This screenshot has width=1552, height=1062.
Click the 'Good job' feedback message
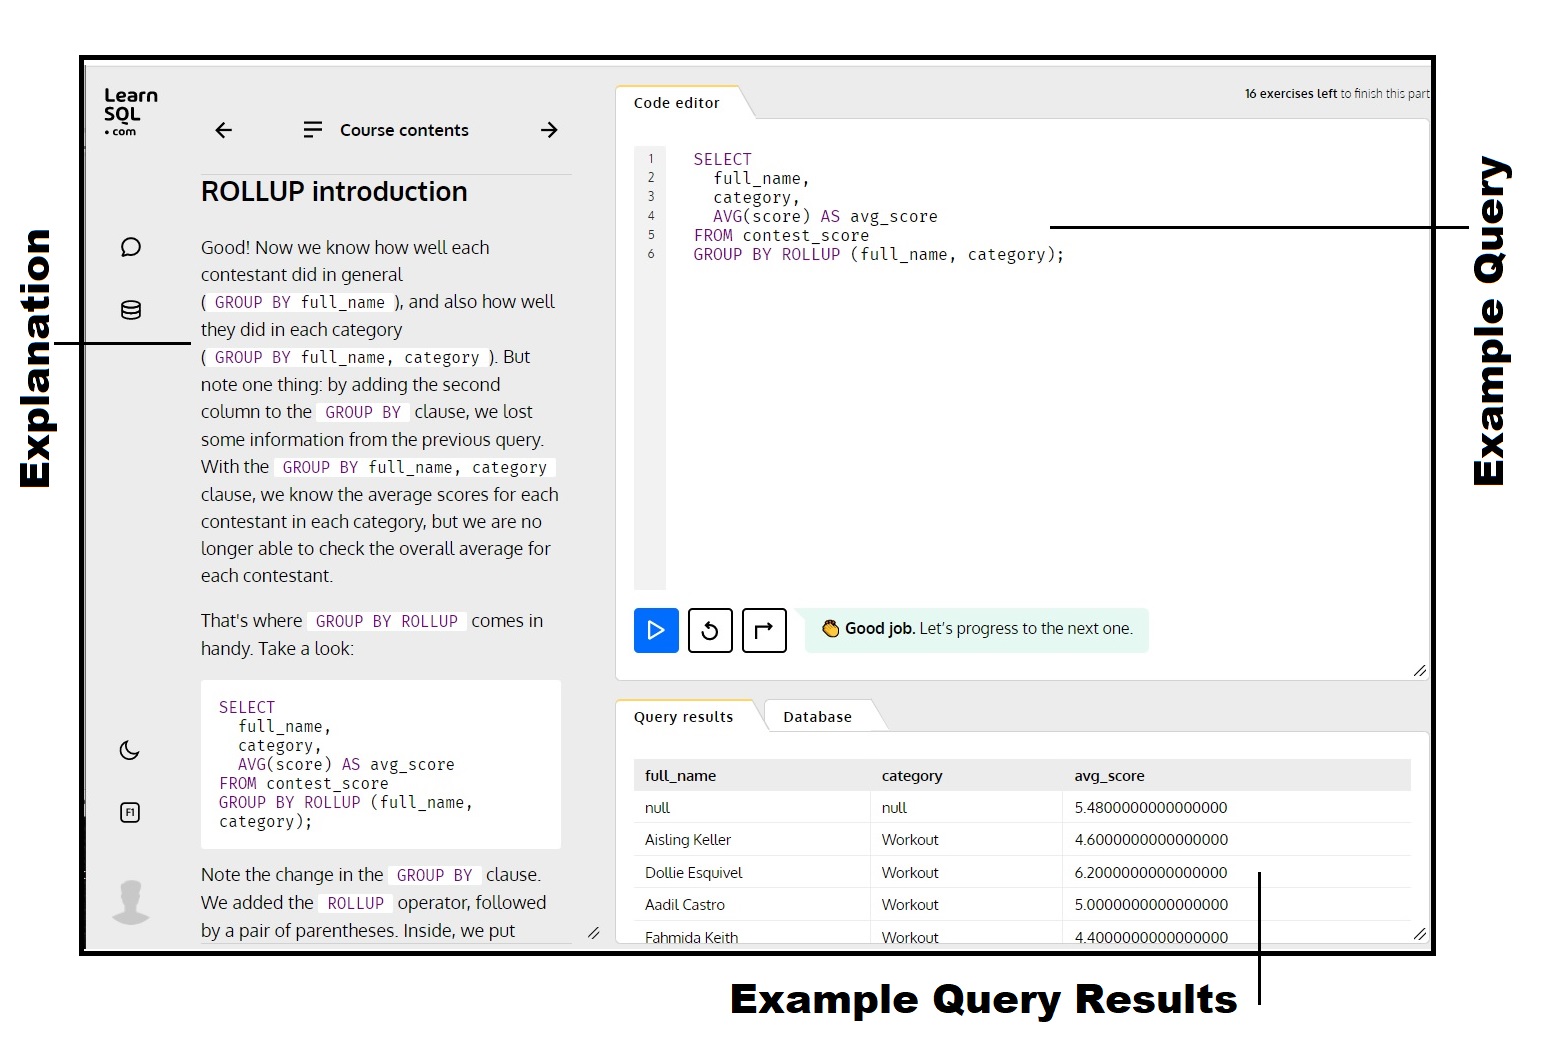tap(977, 630)
